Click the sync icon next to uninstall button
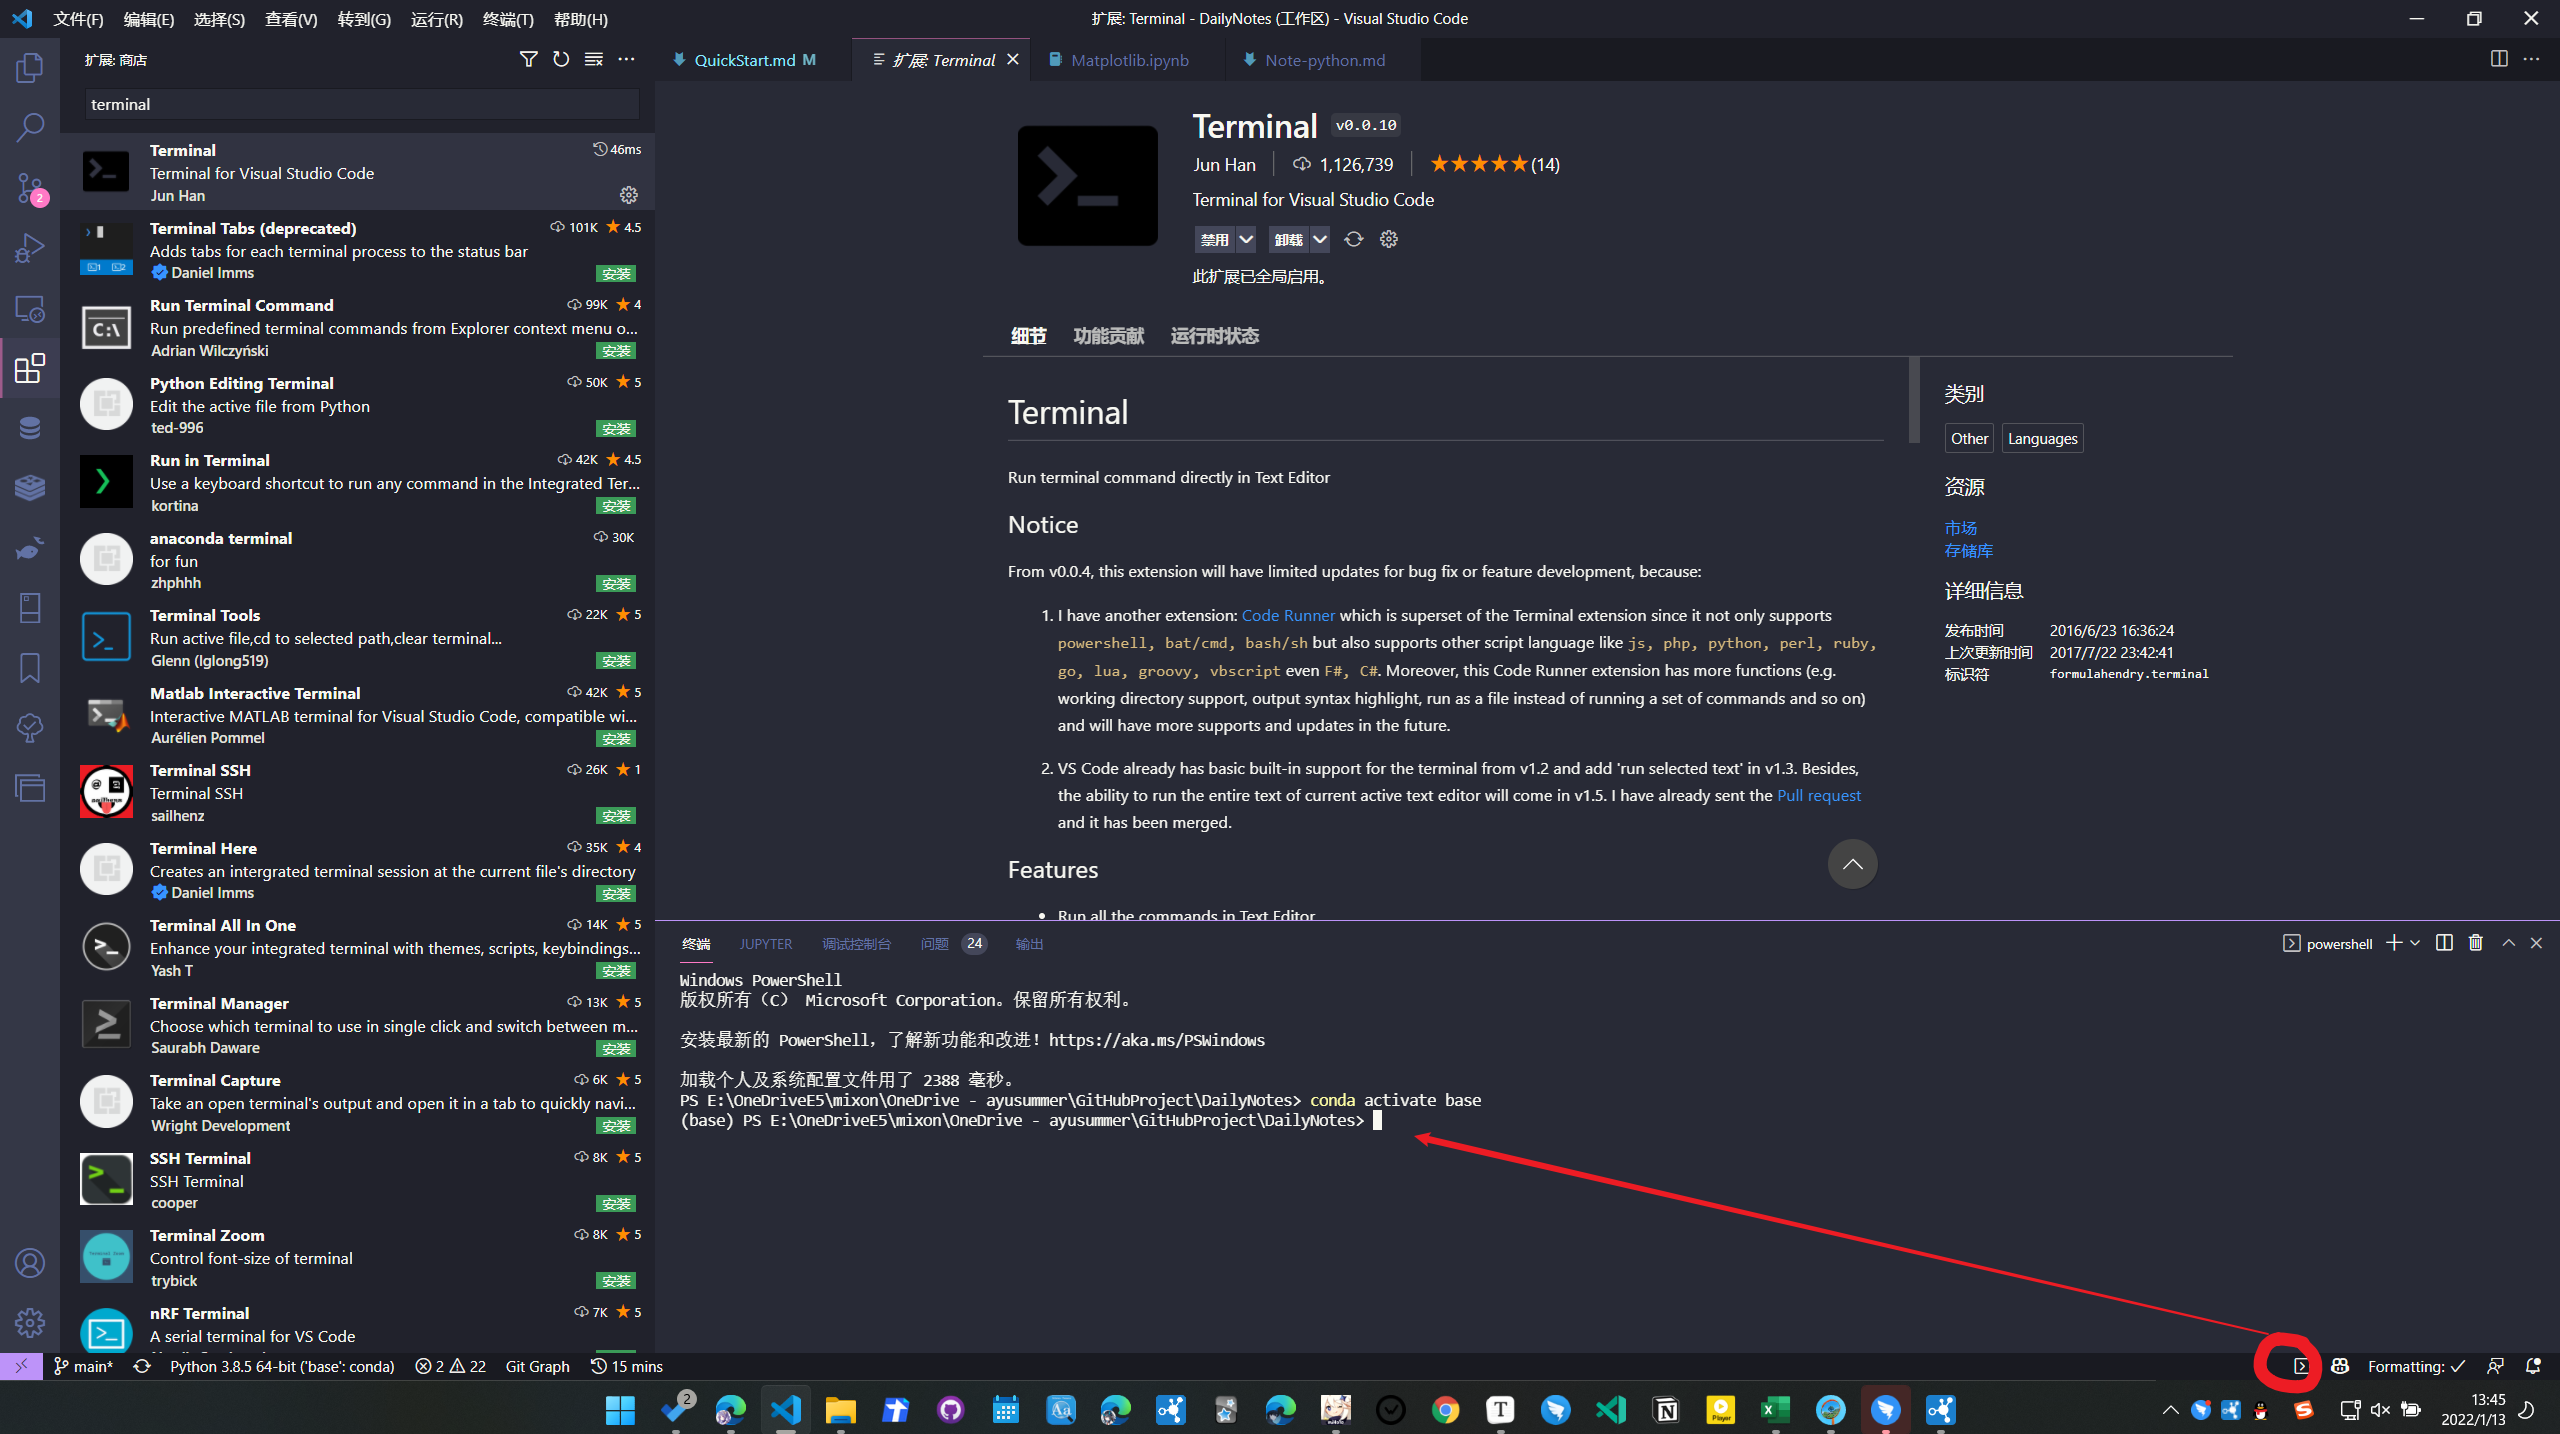2560x1434 pixels. point(1353,239)
